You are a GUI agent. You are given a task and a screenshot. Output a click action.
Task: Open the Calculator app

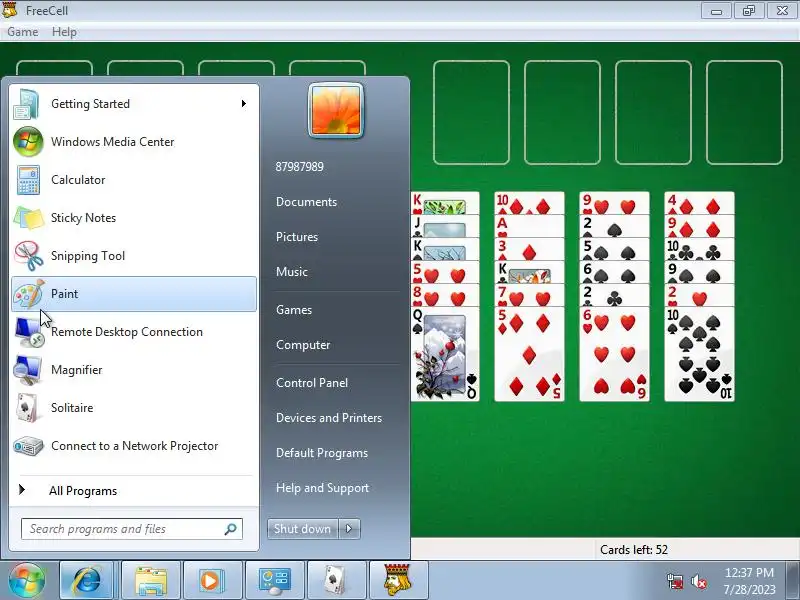[134, 180]
